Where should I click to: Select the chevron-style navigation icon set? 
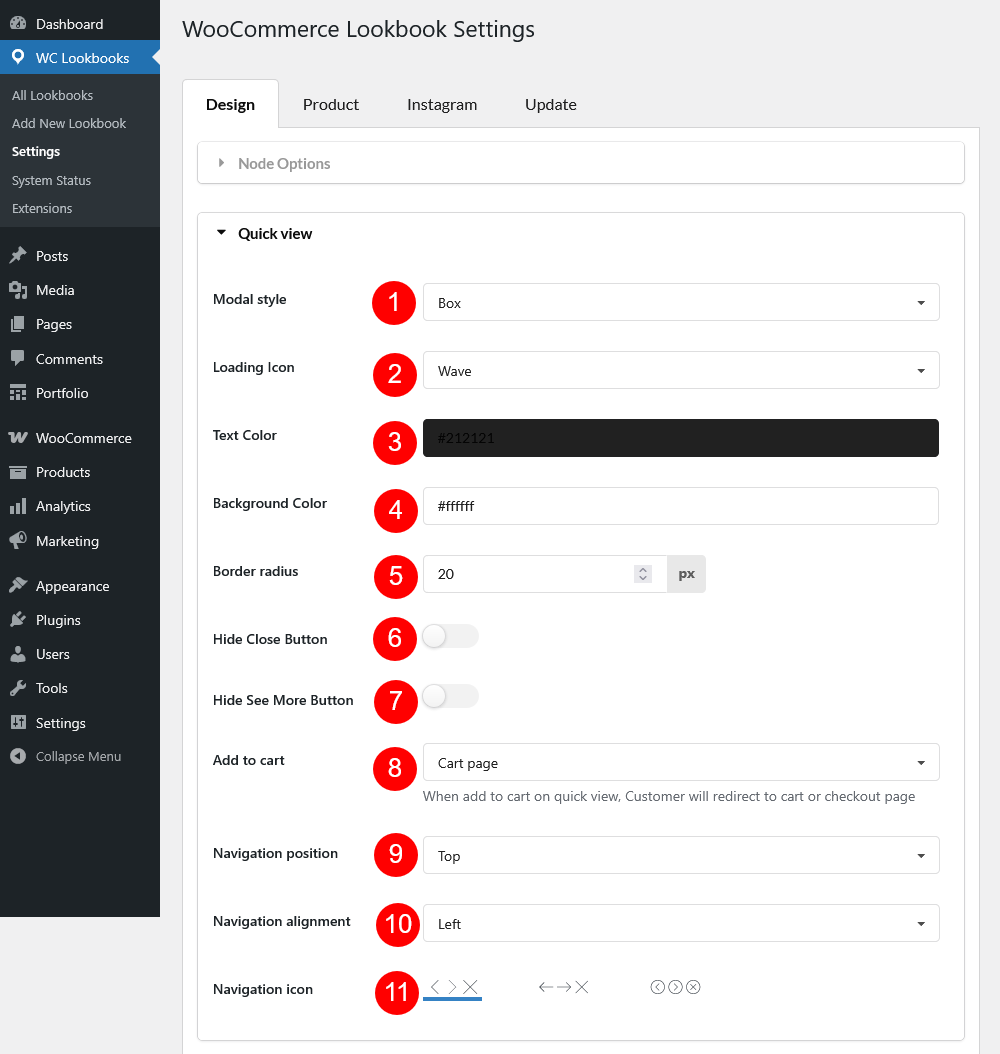pos(453,987)
